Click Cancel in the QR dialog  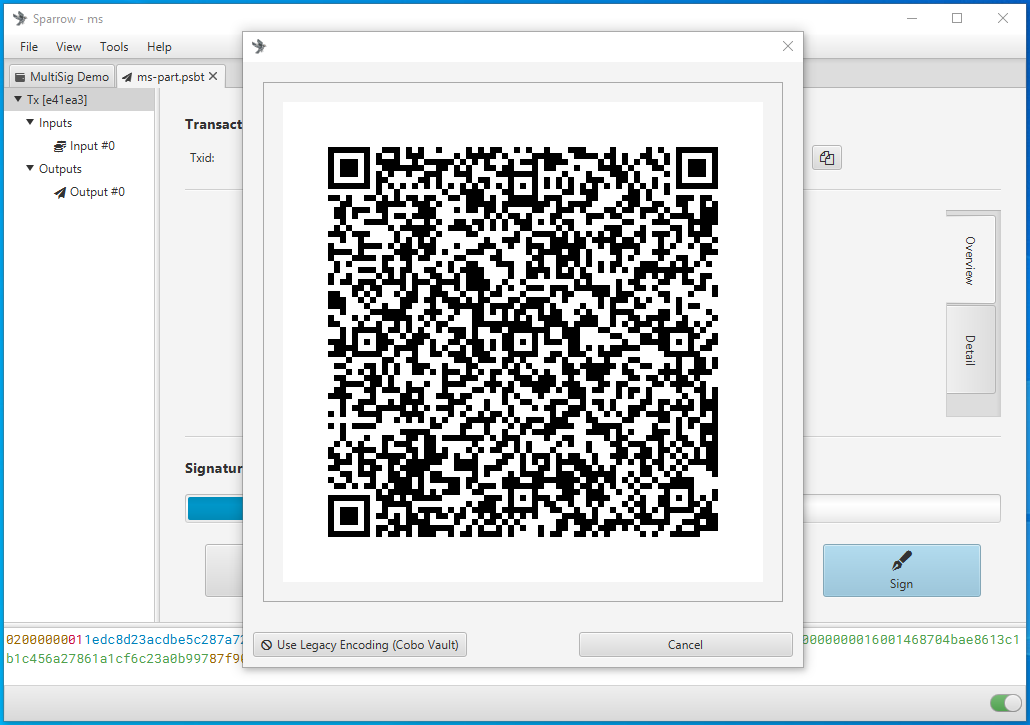pos(685,645)
